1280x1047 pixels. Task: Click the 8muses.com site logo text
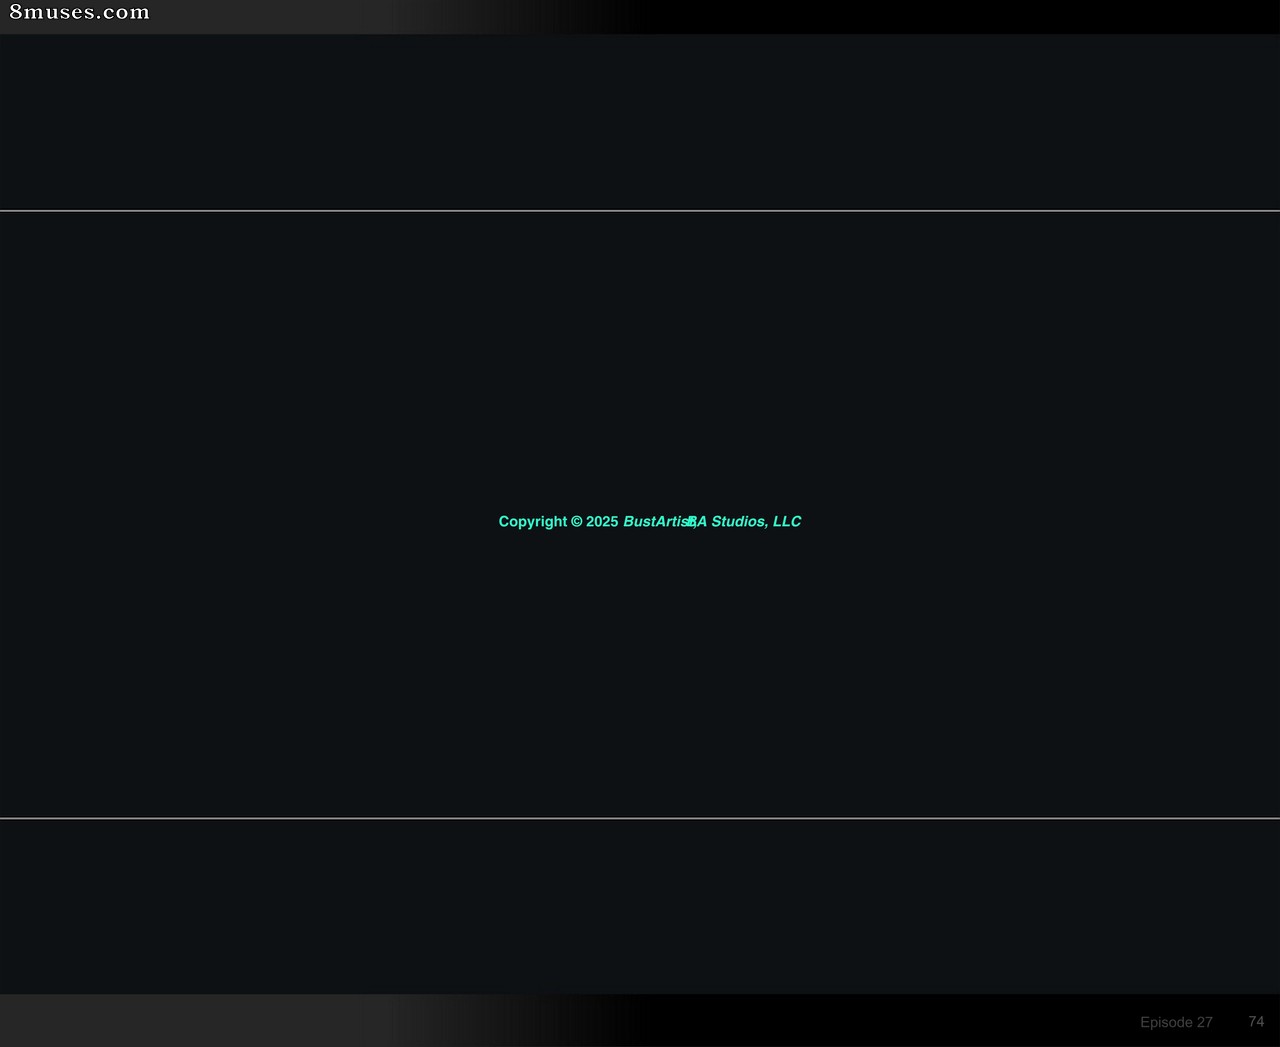click(x=79, y=13)
